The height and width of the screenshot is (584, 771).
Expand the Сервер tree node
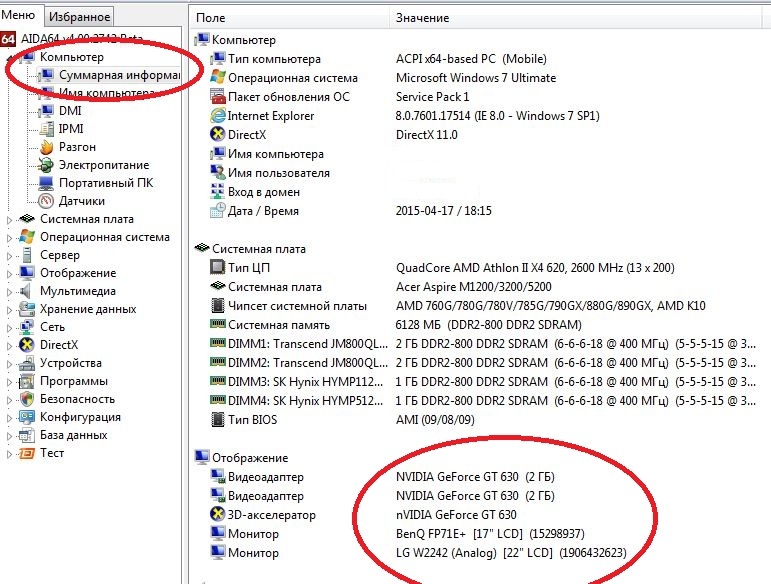(x=9, y=256)
